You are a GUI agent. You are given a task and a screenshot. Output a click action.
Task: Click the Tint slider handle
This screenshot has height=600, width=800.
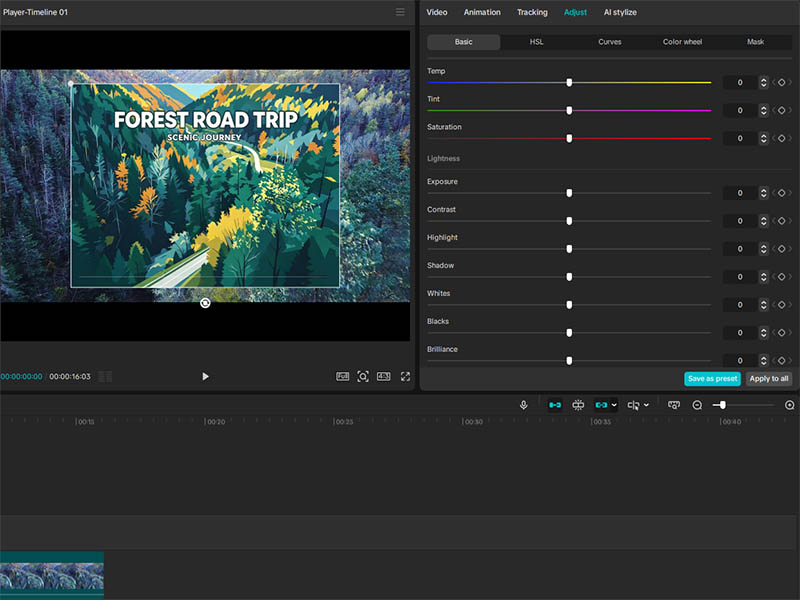(569, 110)
